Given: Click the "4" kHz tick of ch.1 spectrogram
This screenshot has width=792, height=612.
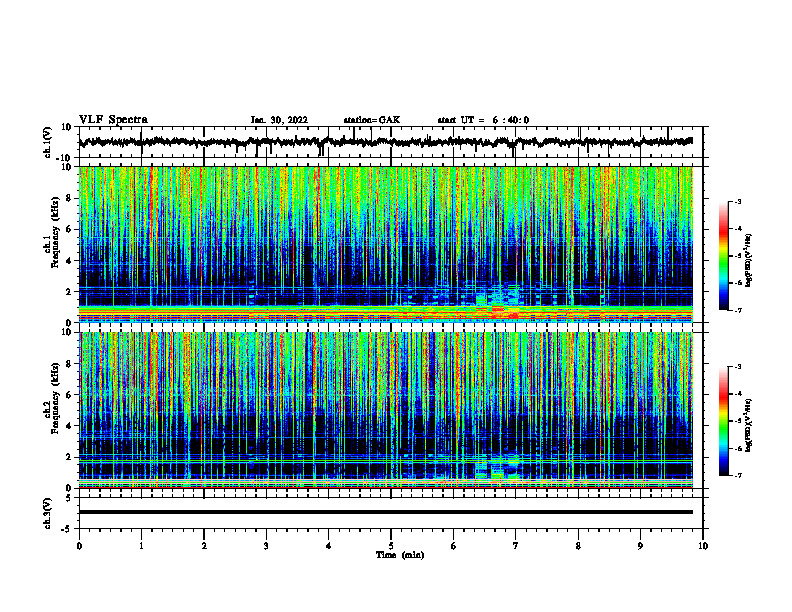Looking at the screenshot, I should [69, 261].
